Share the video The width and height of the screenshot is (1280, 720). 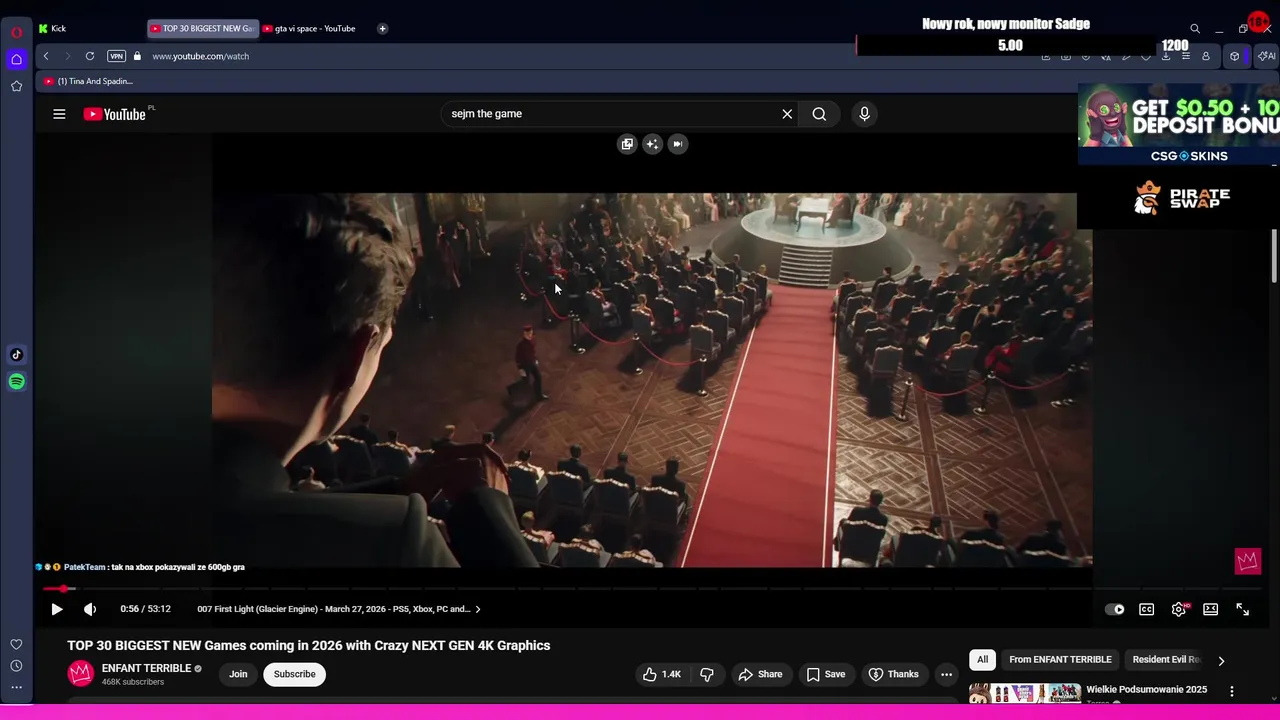click(760, 674)
